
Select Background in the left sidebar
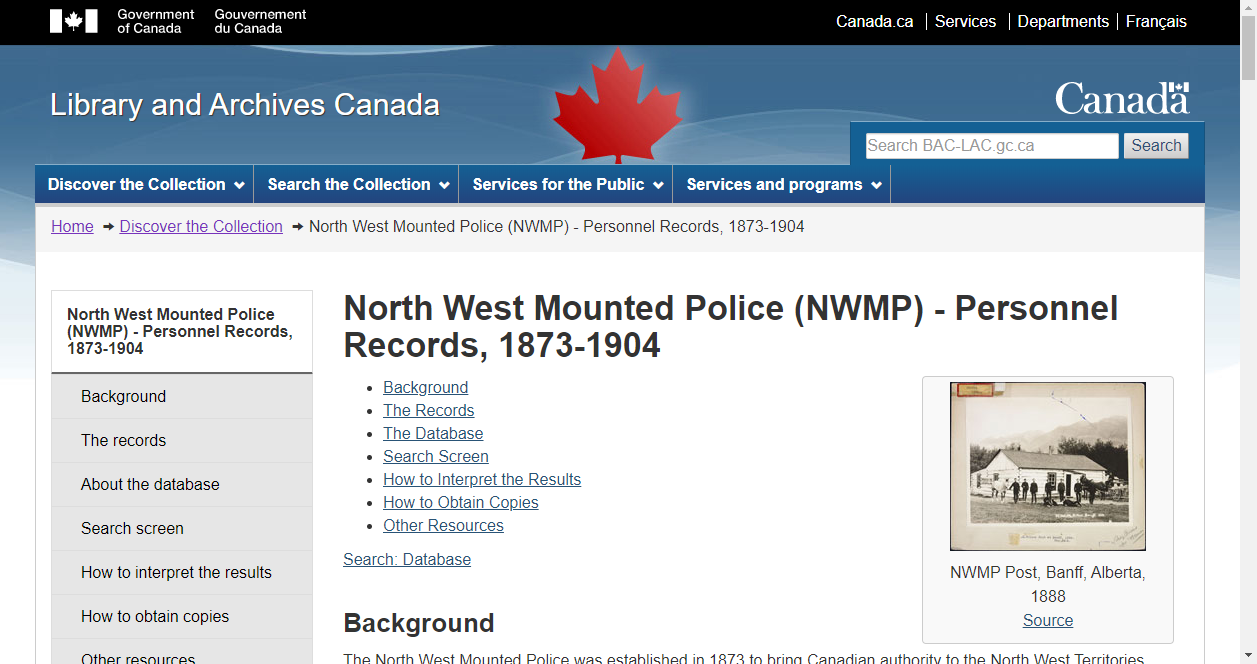(123, 396)
